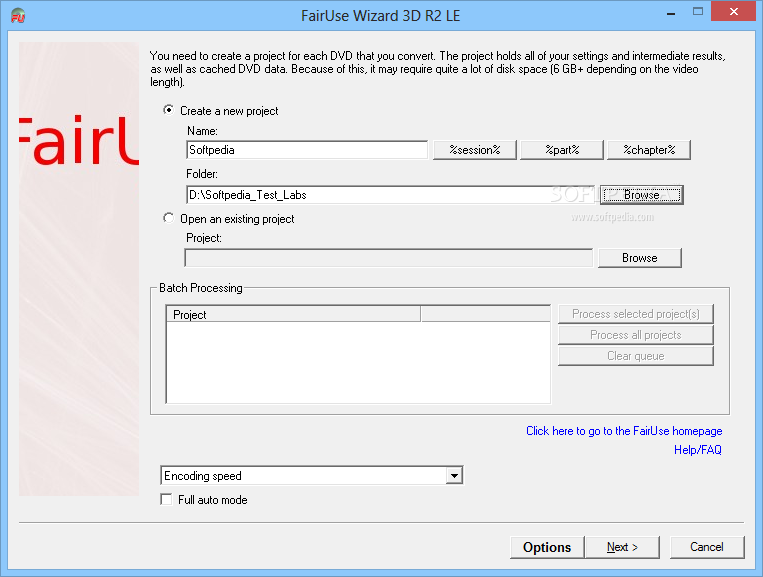Browse for an existing project file

pos(639,258)
